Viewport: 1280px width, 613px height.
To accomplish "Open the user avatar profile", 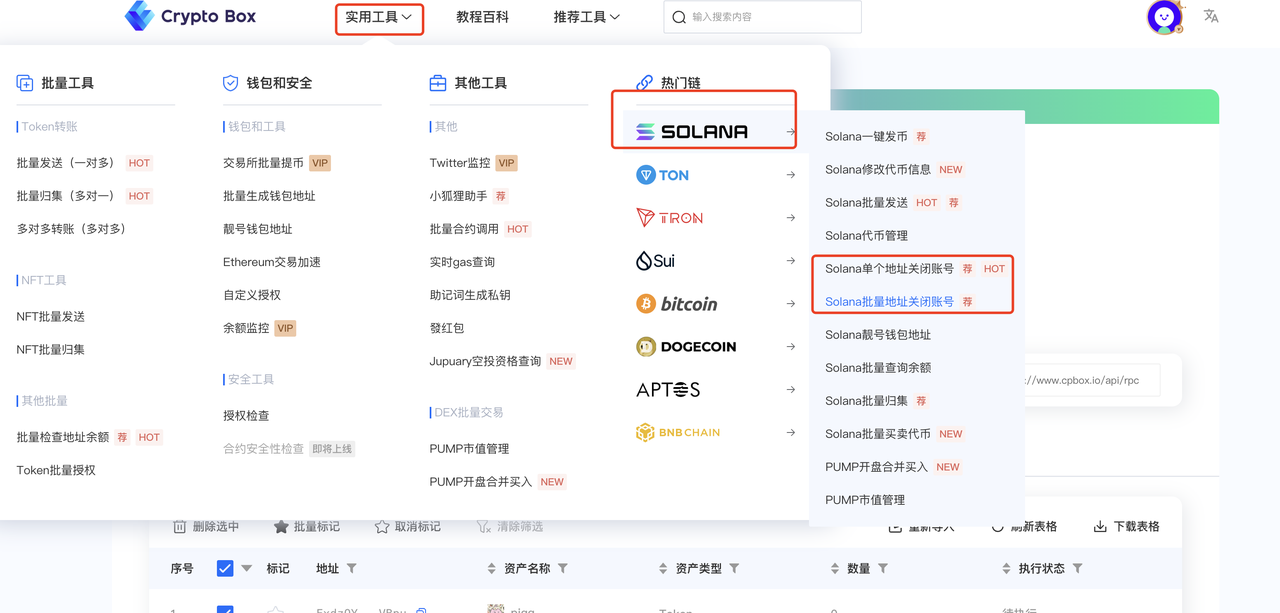I will (x=1164, y=17).
